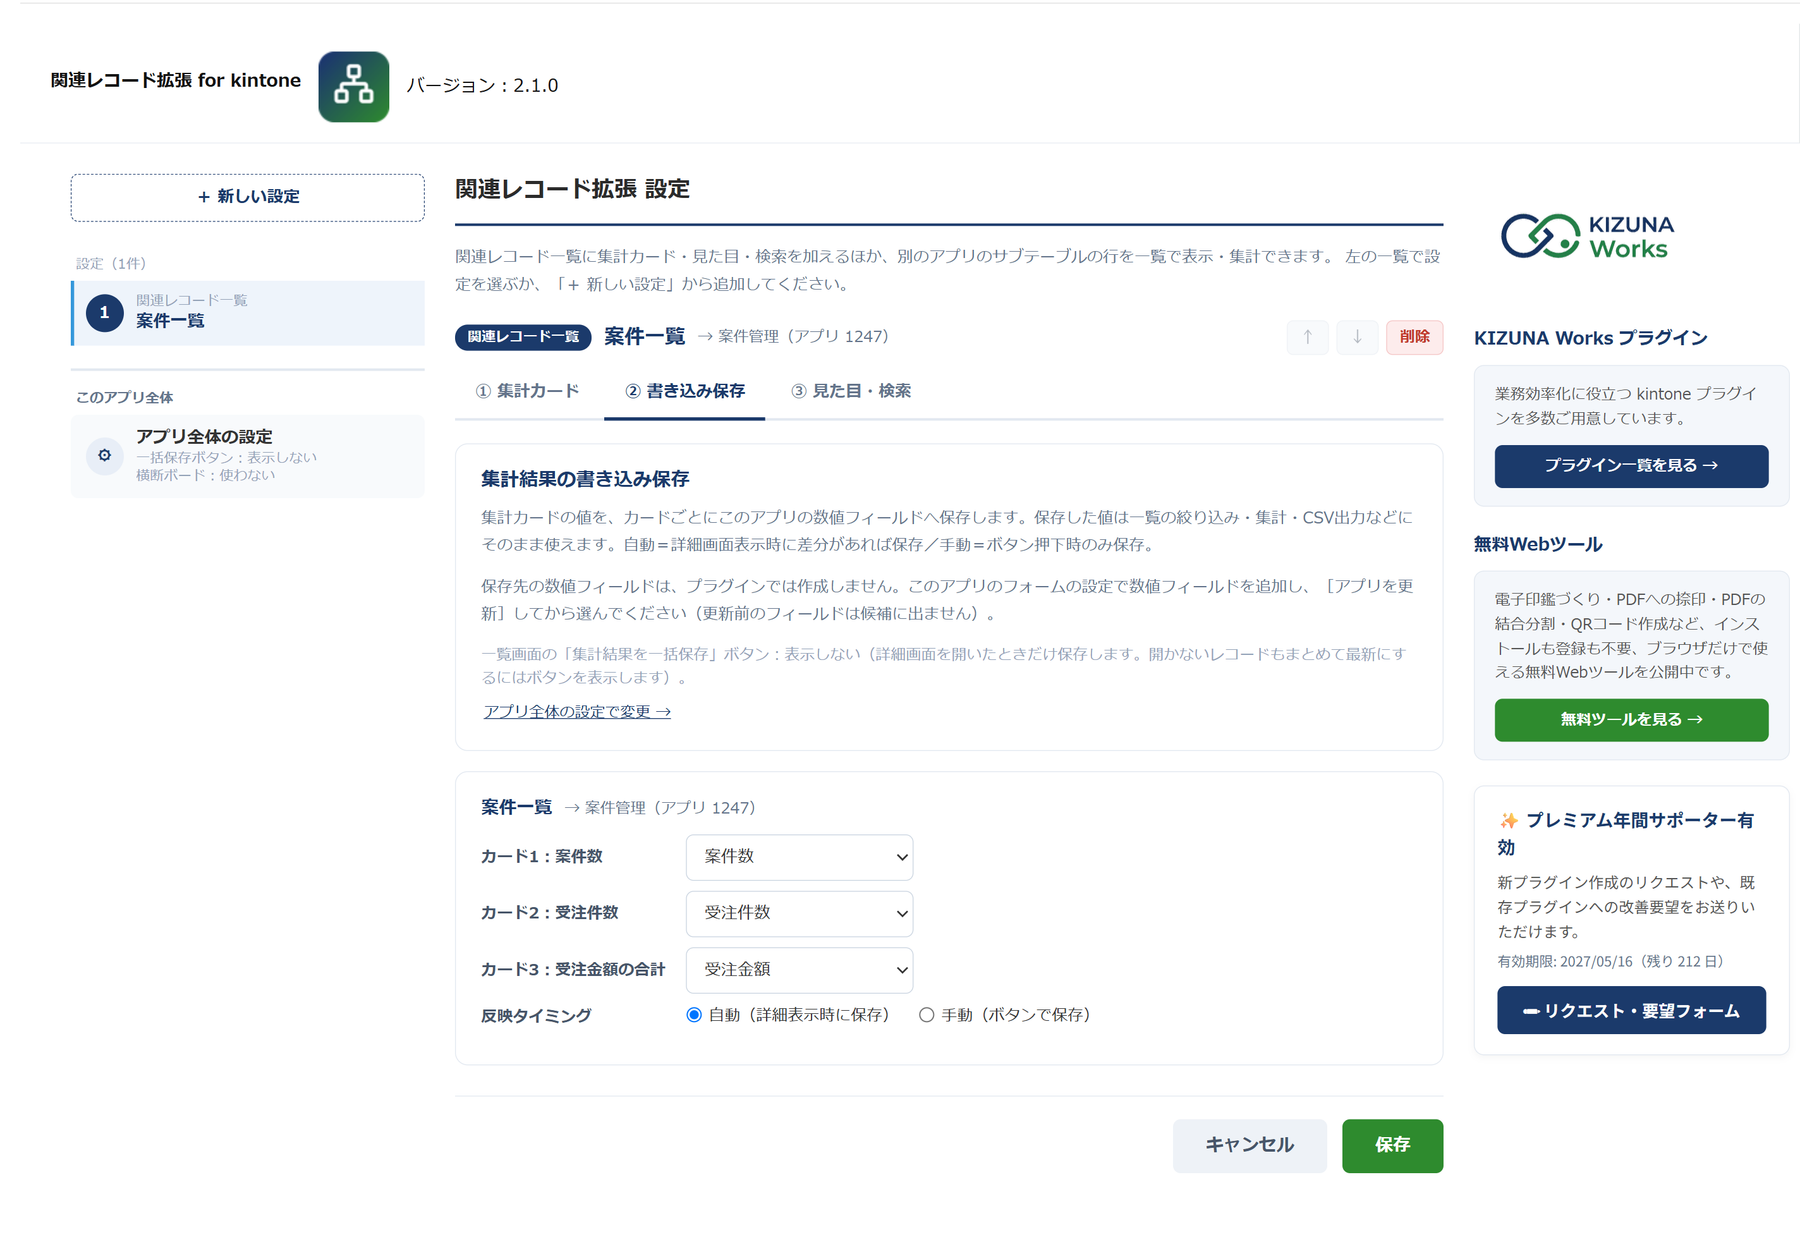The height and width of the screenshot is (1234, 1800).
Task: Follow the アプリ全体の設定で変更 link
Action: (x=577, y=712)
